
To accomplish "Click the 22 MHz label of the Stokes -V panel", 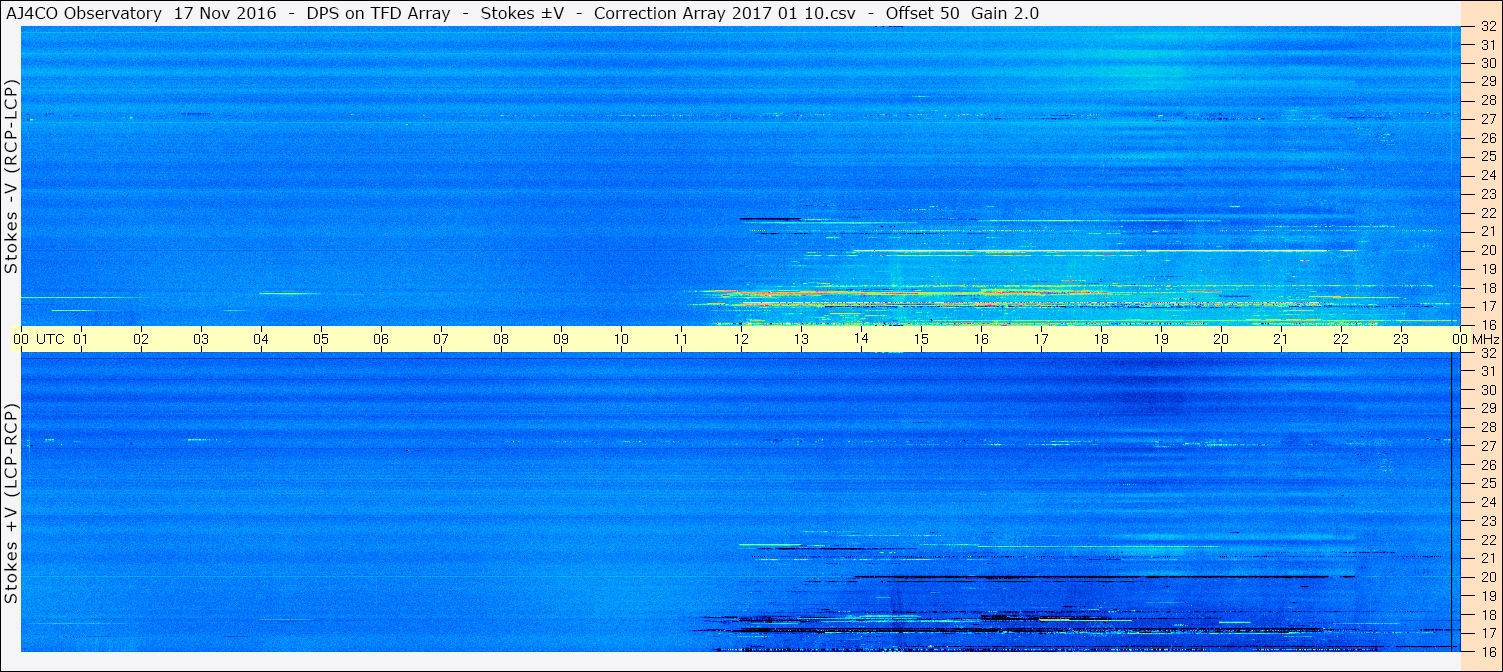I will click(x=1488, y=213).
